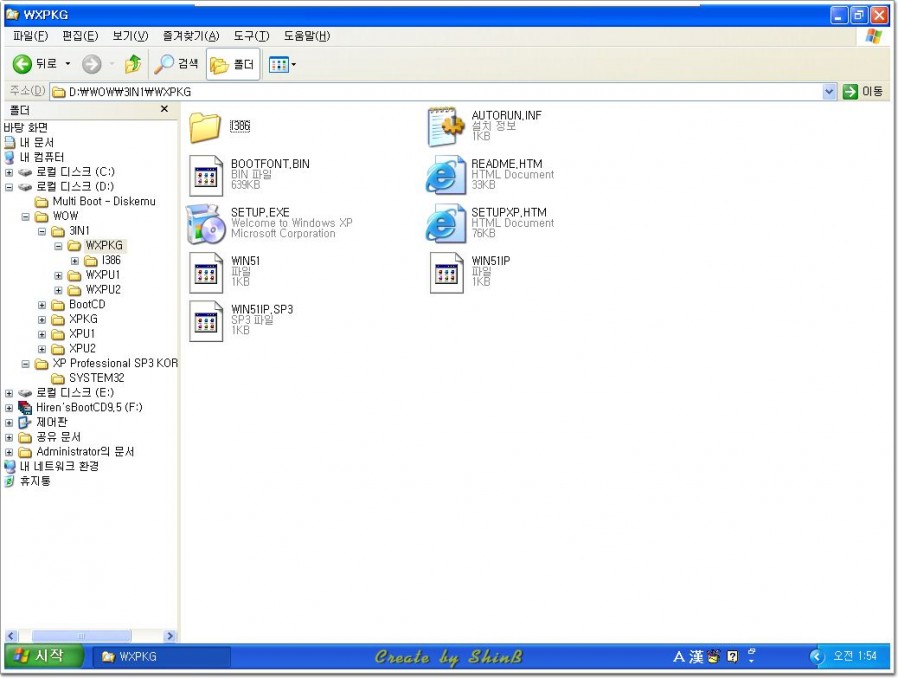This screenshot has height=678, width=900.
Task: Select 공유 문서 folder in tree
Action: 58,437
